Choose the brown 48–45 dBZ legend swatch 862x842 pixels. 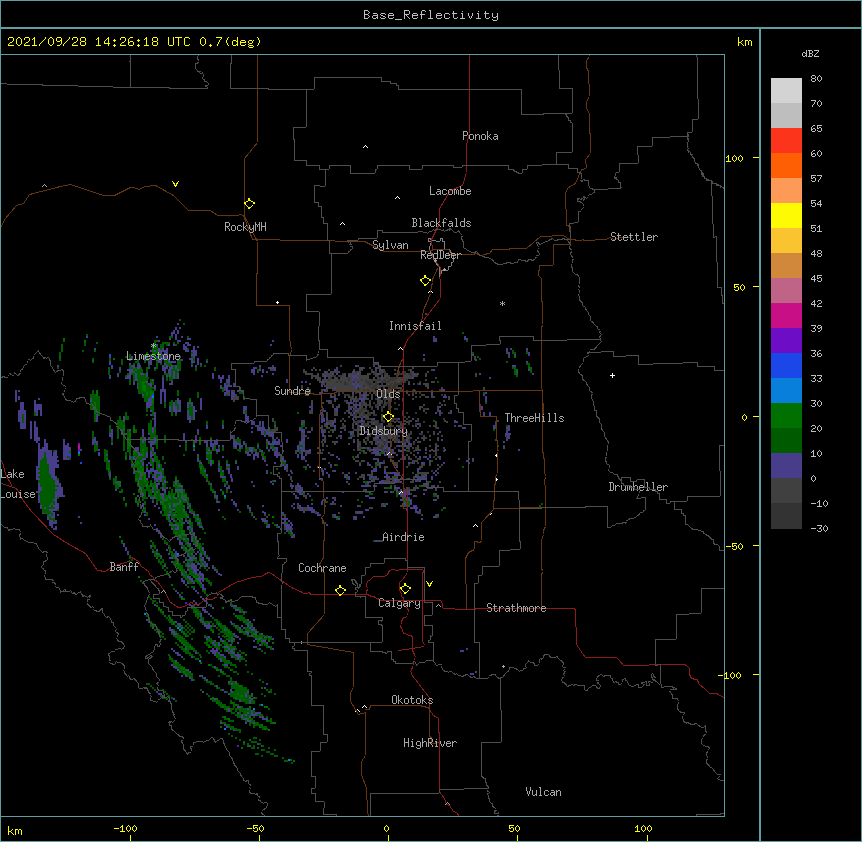point(786,265)
